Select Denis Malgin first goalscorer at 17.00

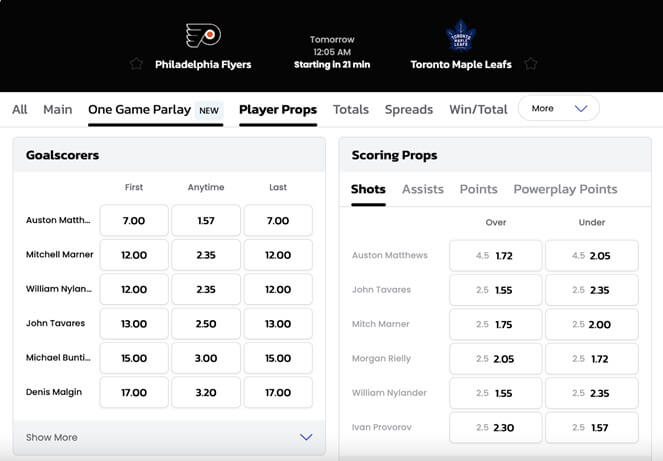tap(134, 392)
